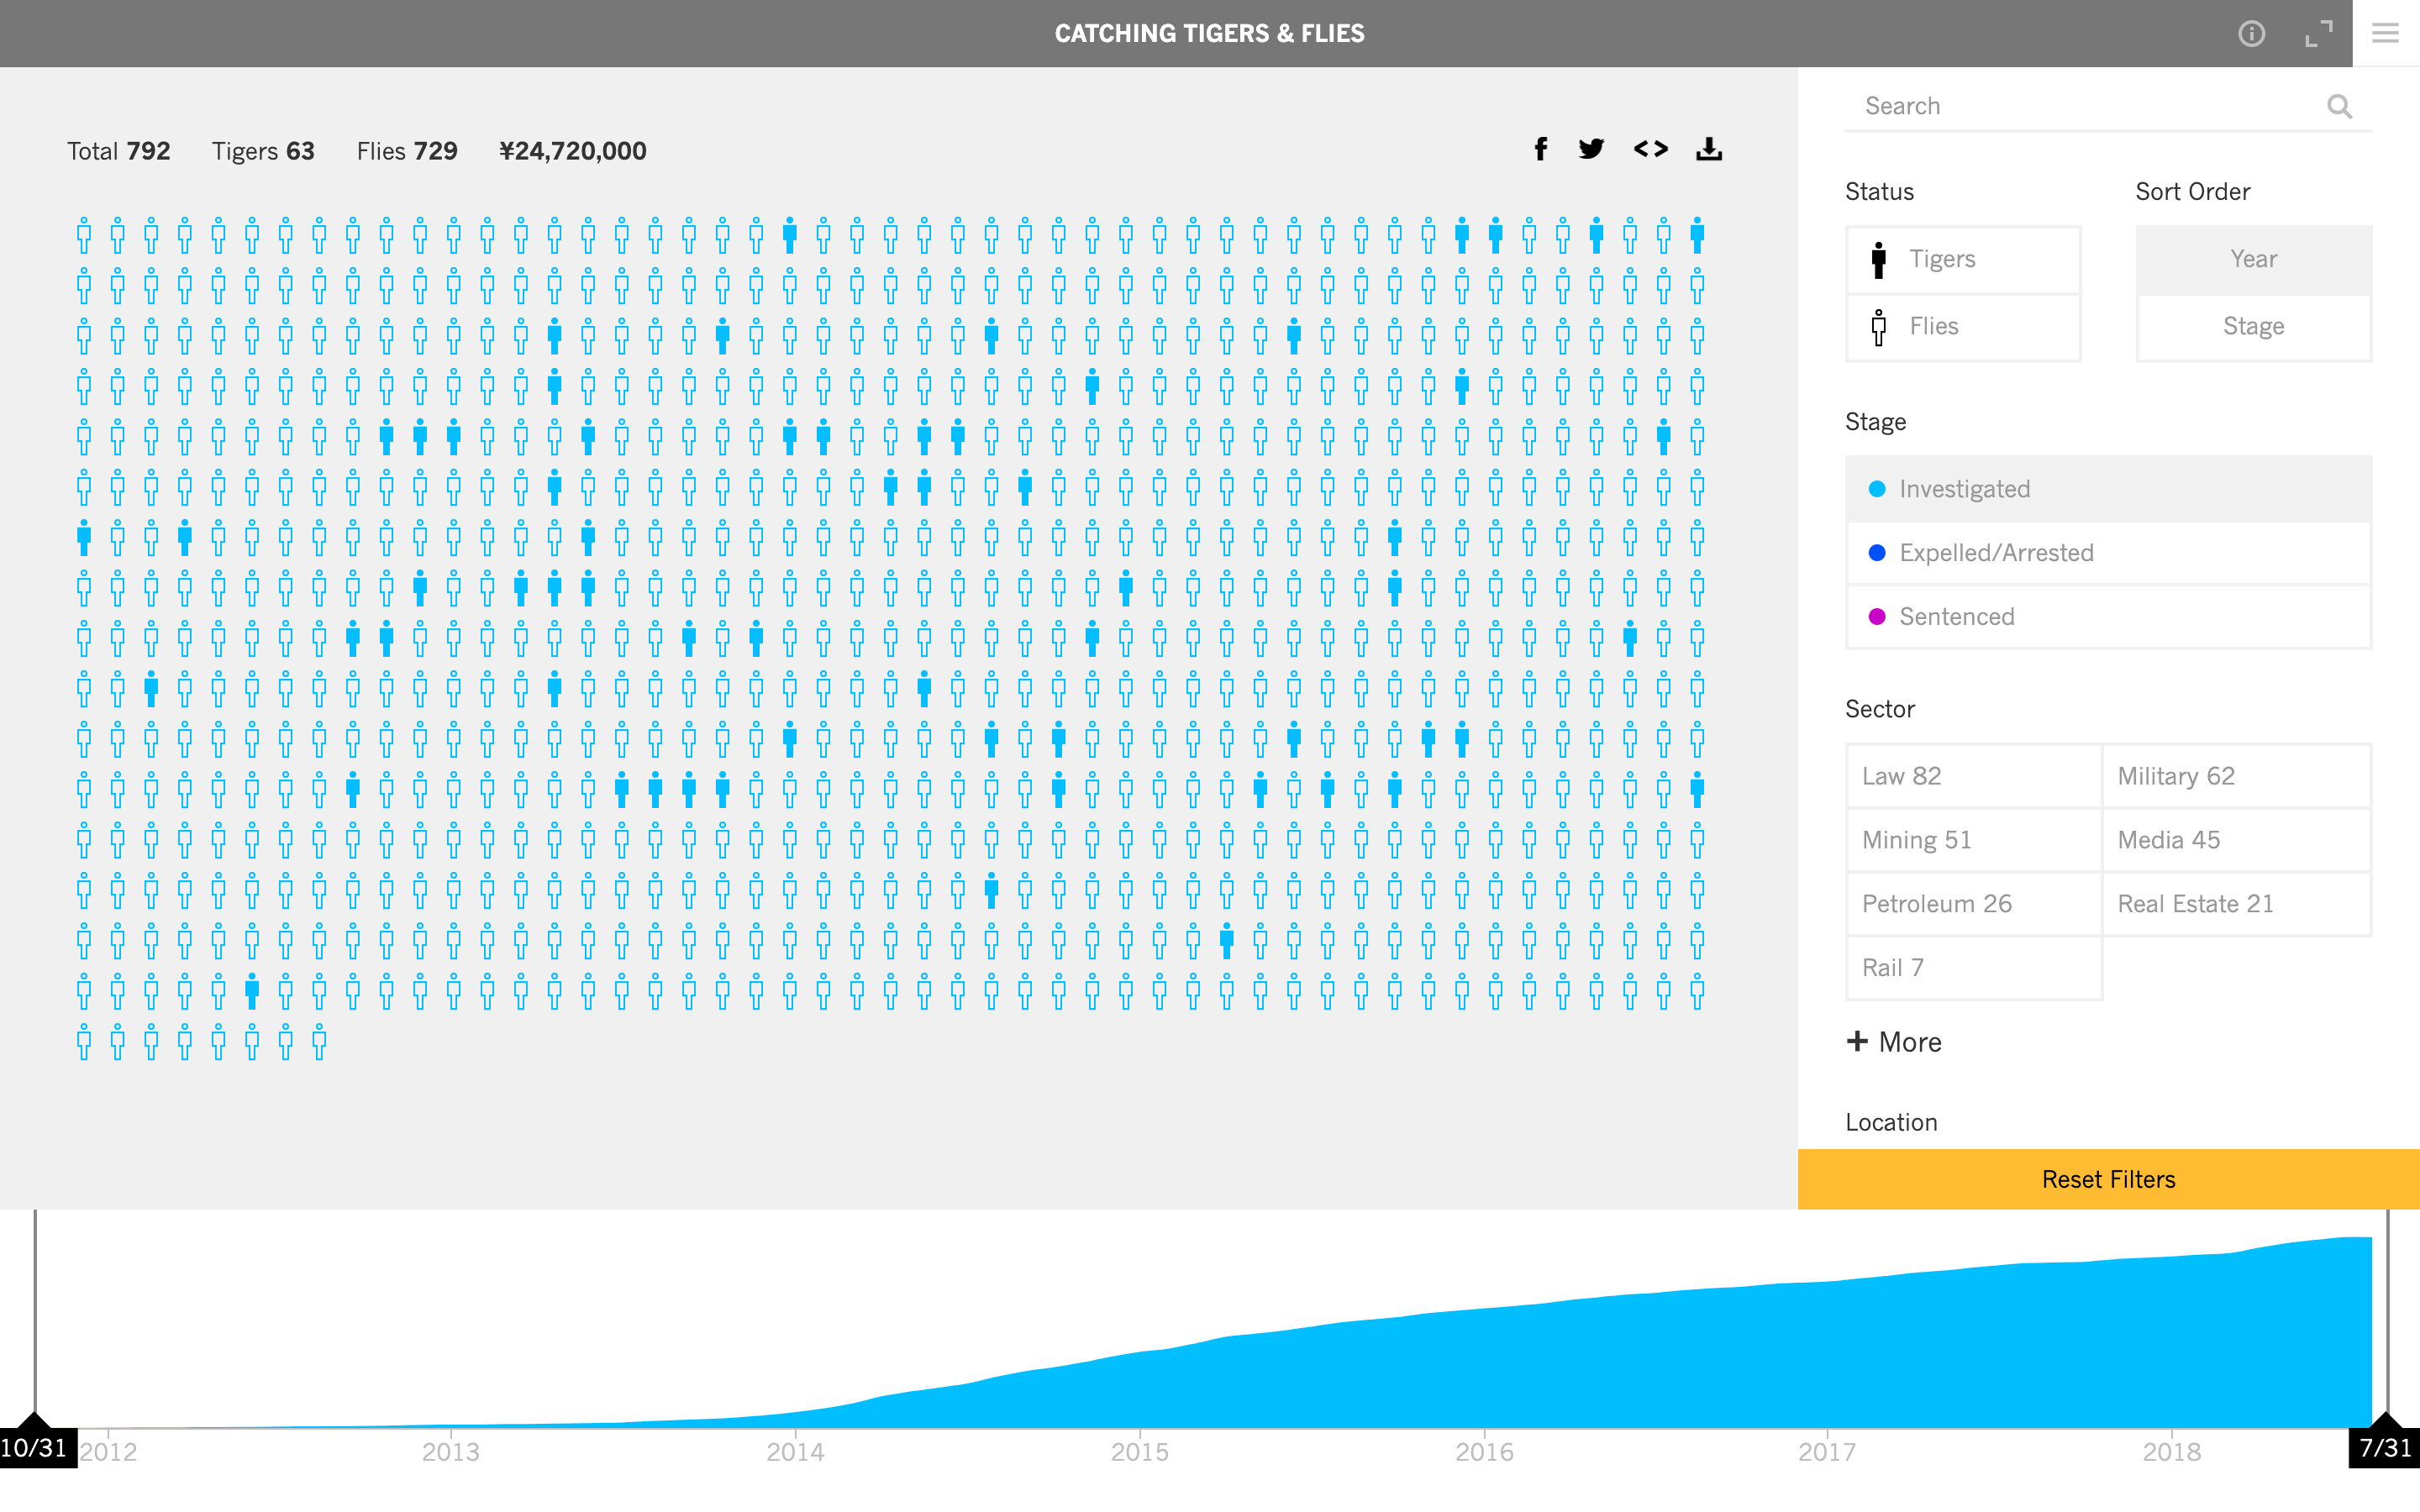Share the visualization on Facebook
The width and height of the screenshot is (2420, 1512).
coord(1541,149)
